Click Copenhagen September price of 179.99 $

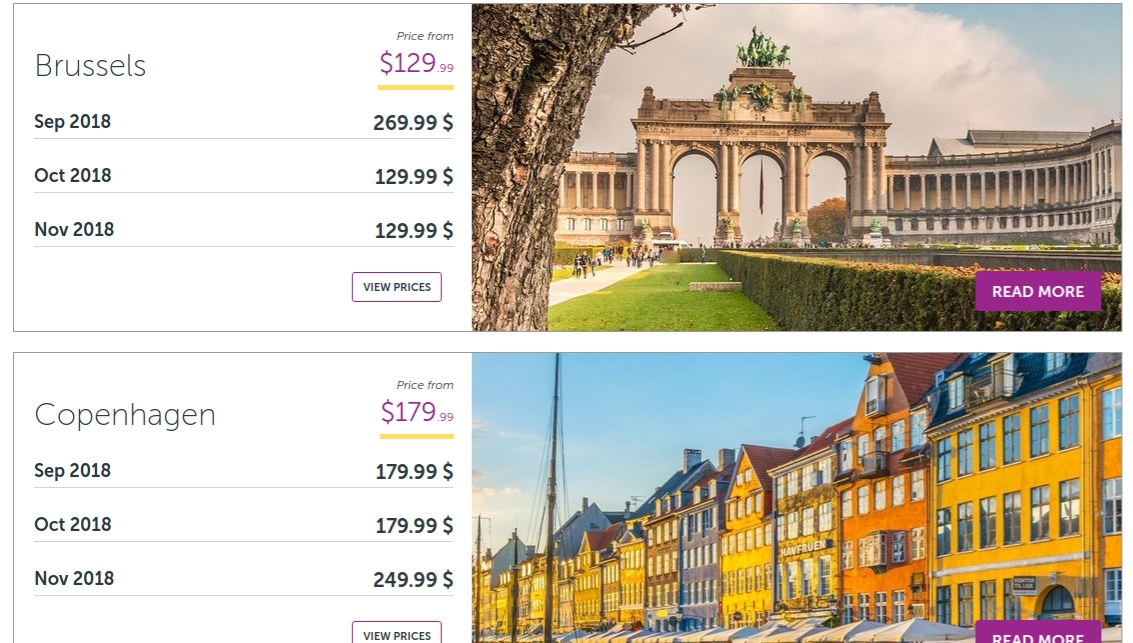point(413,472)
